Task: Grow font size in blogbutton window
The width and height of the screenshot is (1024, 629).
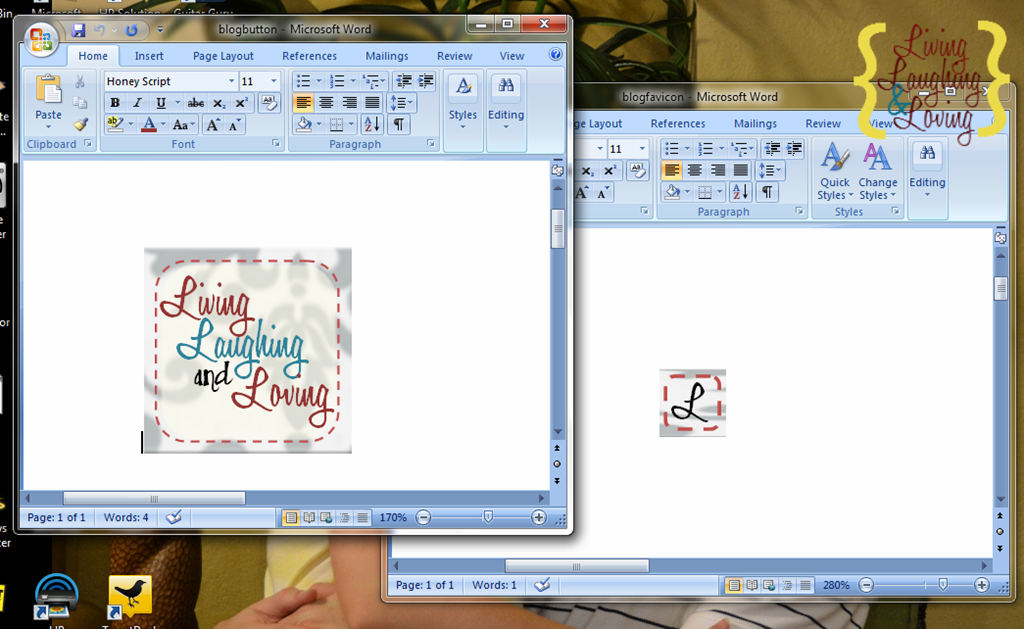Action: click(213, 125)
